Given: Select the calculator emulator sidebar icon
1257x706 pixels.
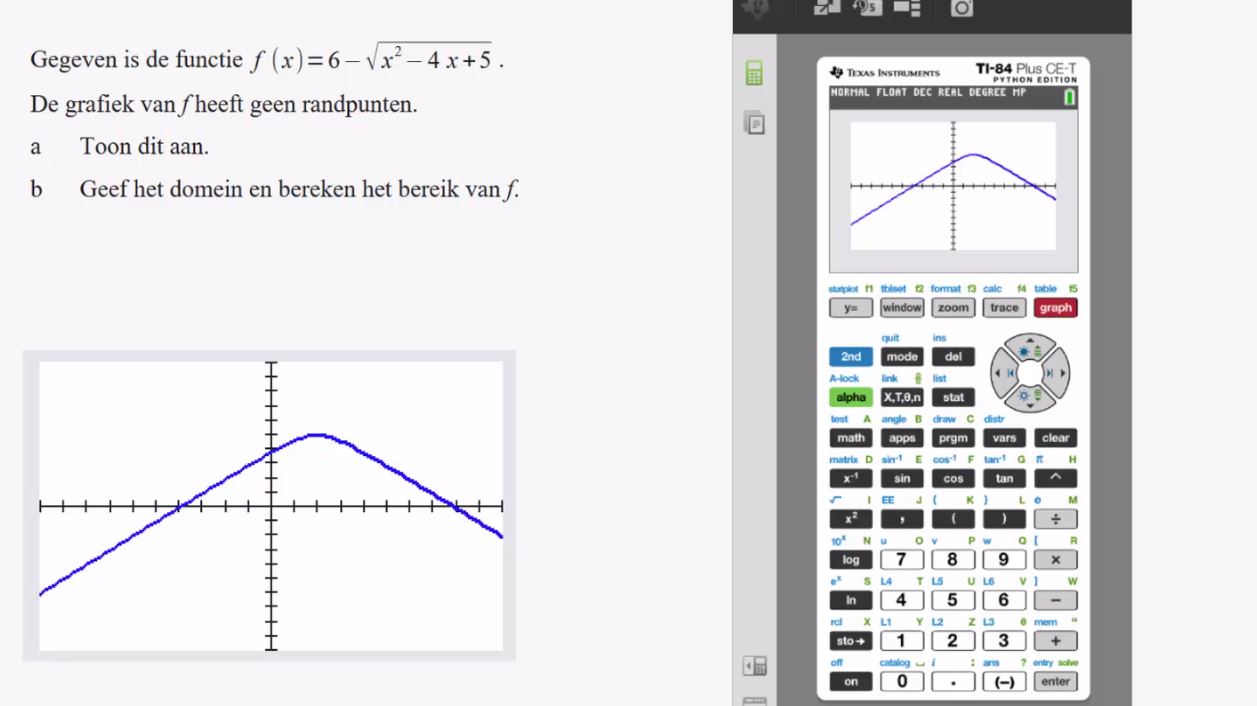Looking at the screenshot, I should [x=754, y=74].
